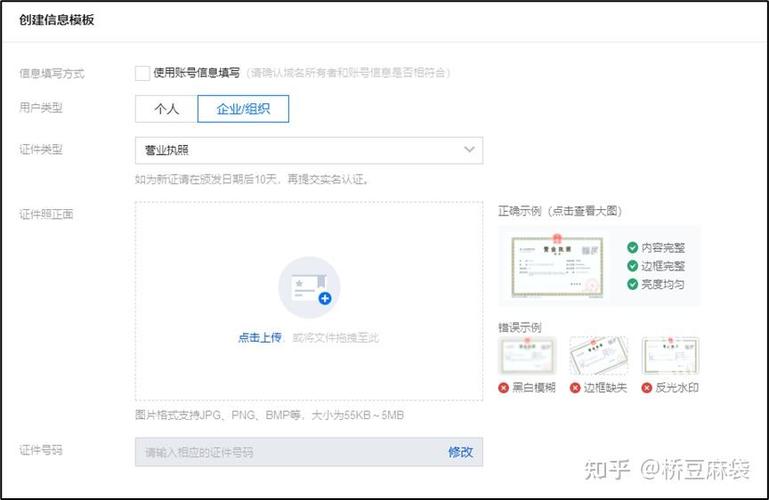Click green checkmark beside 内容完整
The width and height of the screenshot is (769, 500).
pos(632,247)
